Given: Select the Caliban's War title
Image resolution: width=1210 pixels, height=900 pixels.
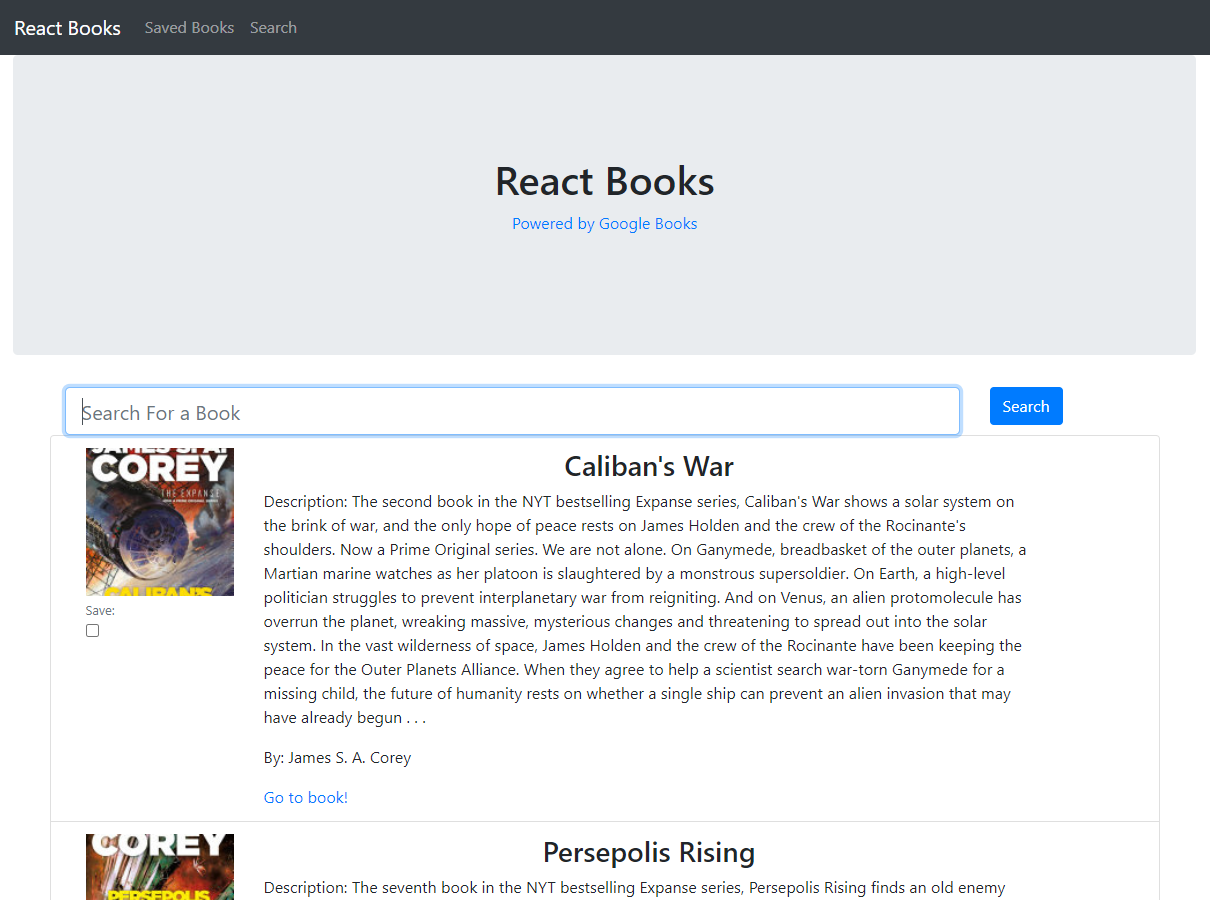Looking at the screenshot, I should tap(649, 467).
